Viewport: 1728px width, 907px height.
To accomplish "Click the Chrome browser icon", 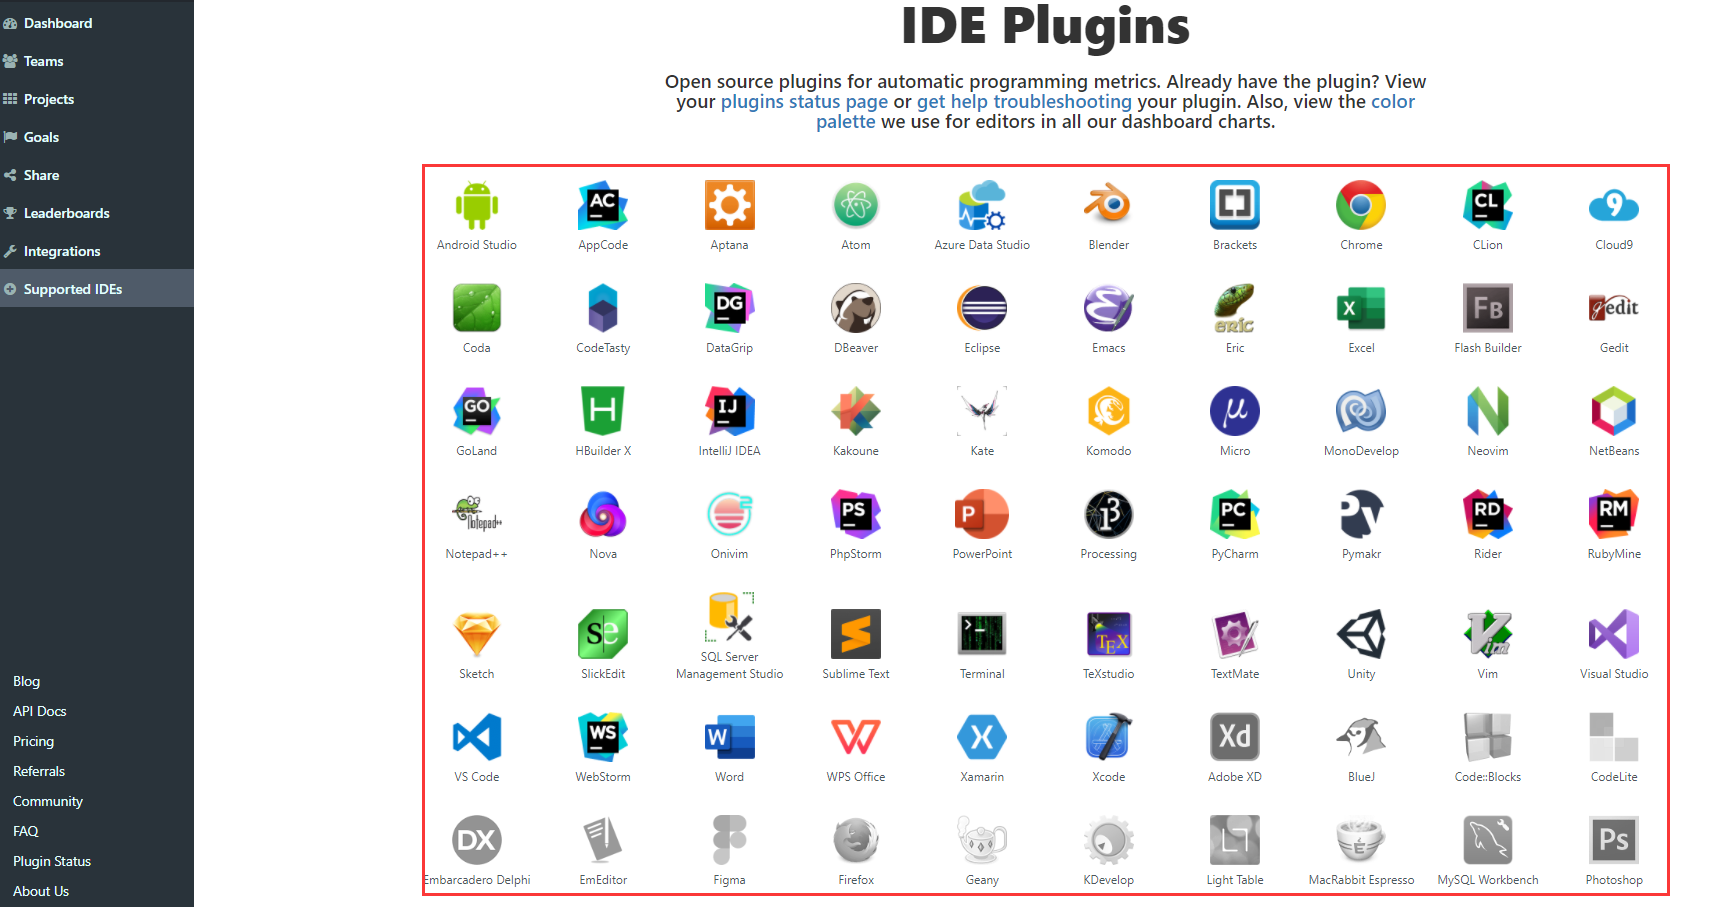I will 1361,205.
